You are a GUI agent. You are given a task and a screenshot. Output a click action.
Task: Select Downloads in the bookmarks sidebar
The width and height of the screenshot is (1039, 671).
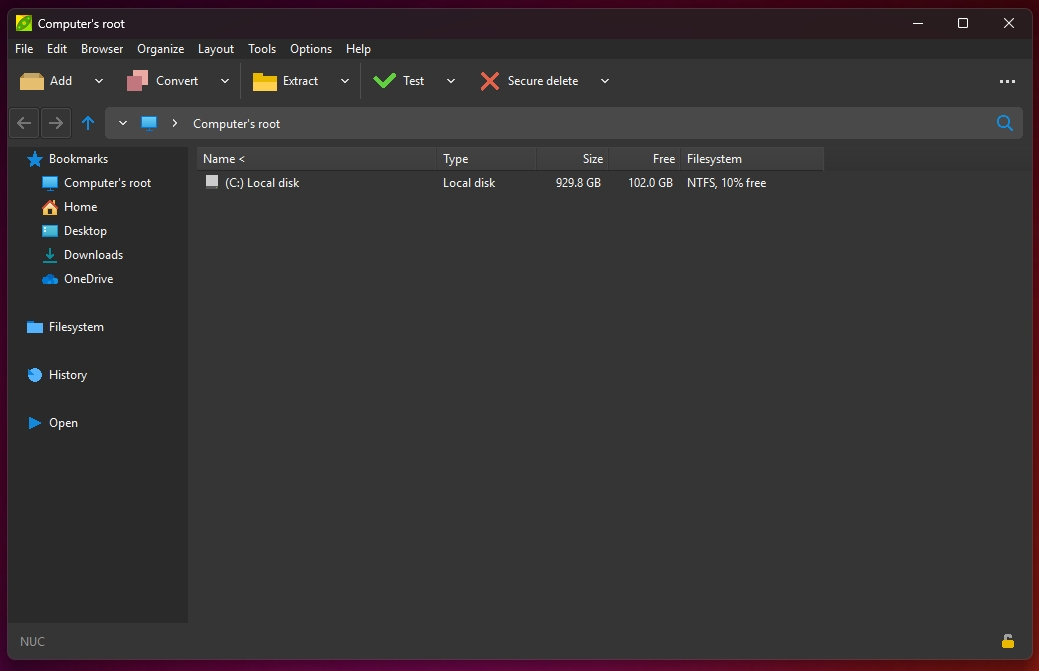click(93, 255)
